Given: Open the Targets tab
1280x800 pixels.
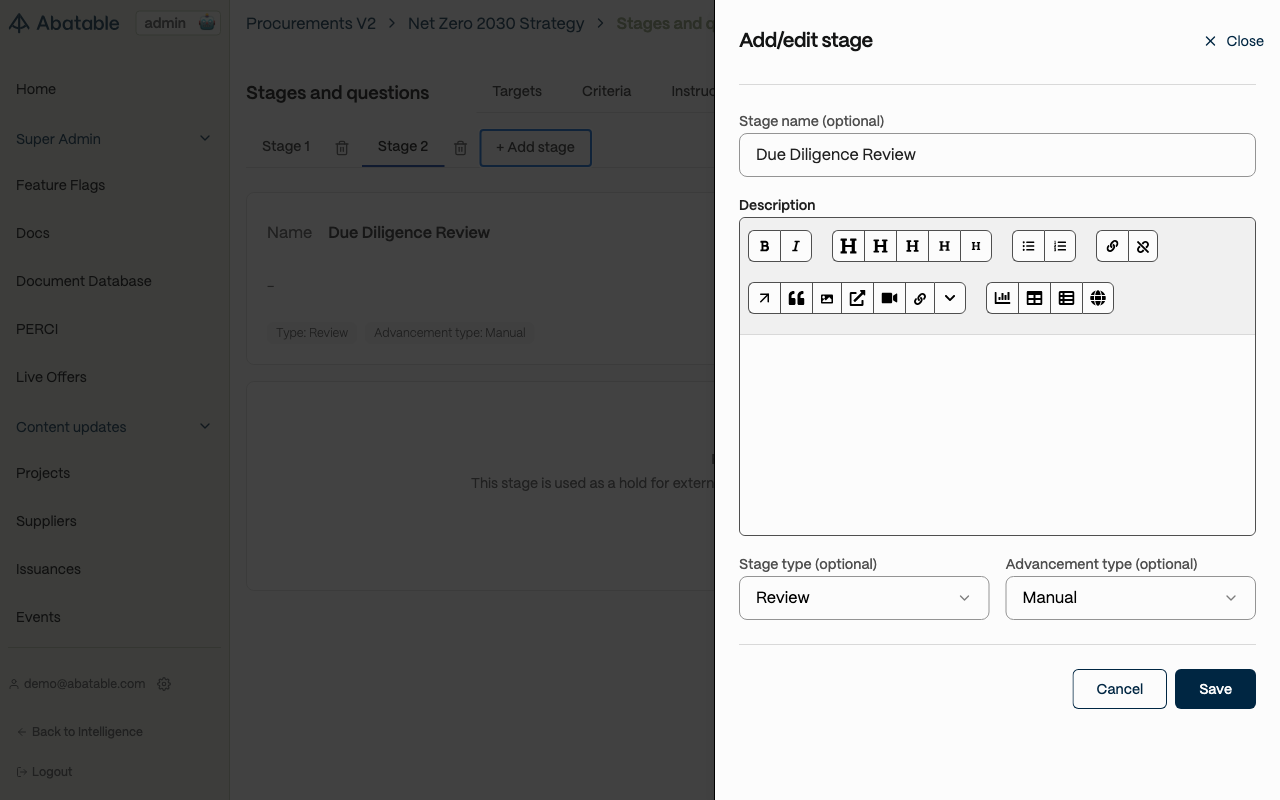Looking at the screenshot, I should tap(517, 91).
